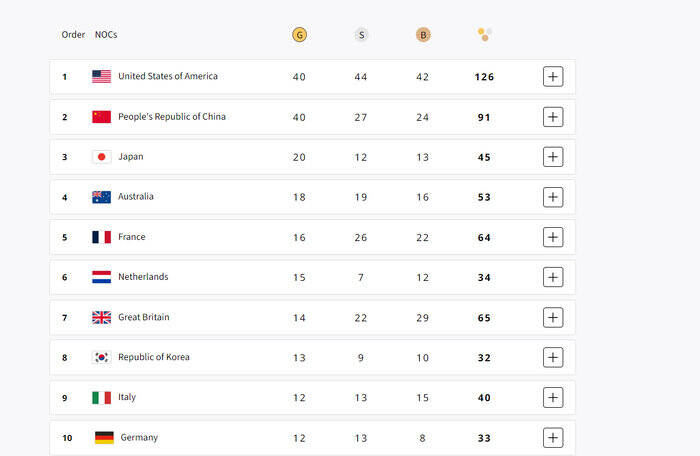Viewport: 700px width, 456px height.
Task: Open the Netherlands row plus button
Action: [553, 277]
